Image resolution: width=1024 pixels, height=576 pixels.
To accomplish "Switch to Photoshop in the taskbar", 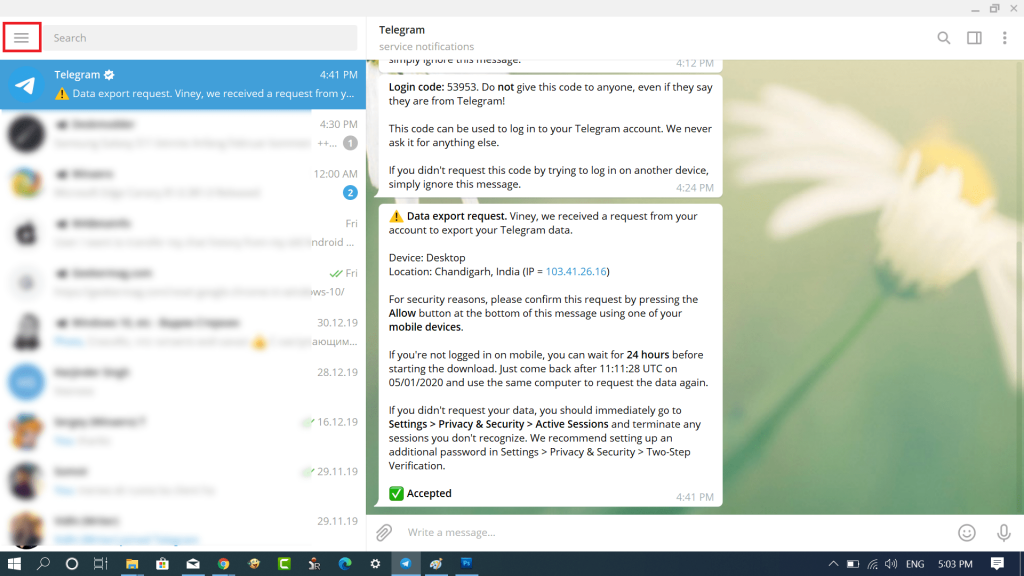I will pos(466,564).
